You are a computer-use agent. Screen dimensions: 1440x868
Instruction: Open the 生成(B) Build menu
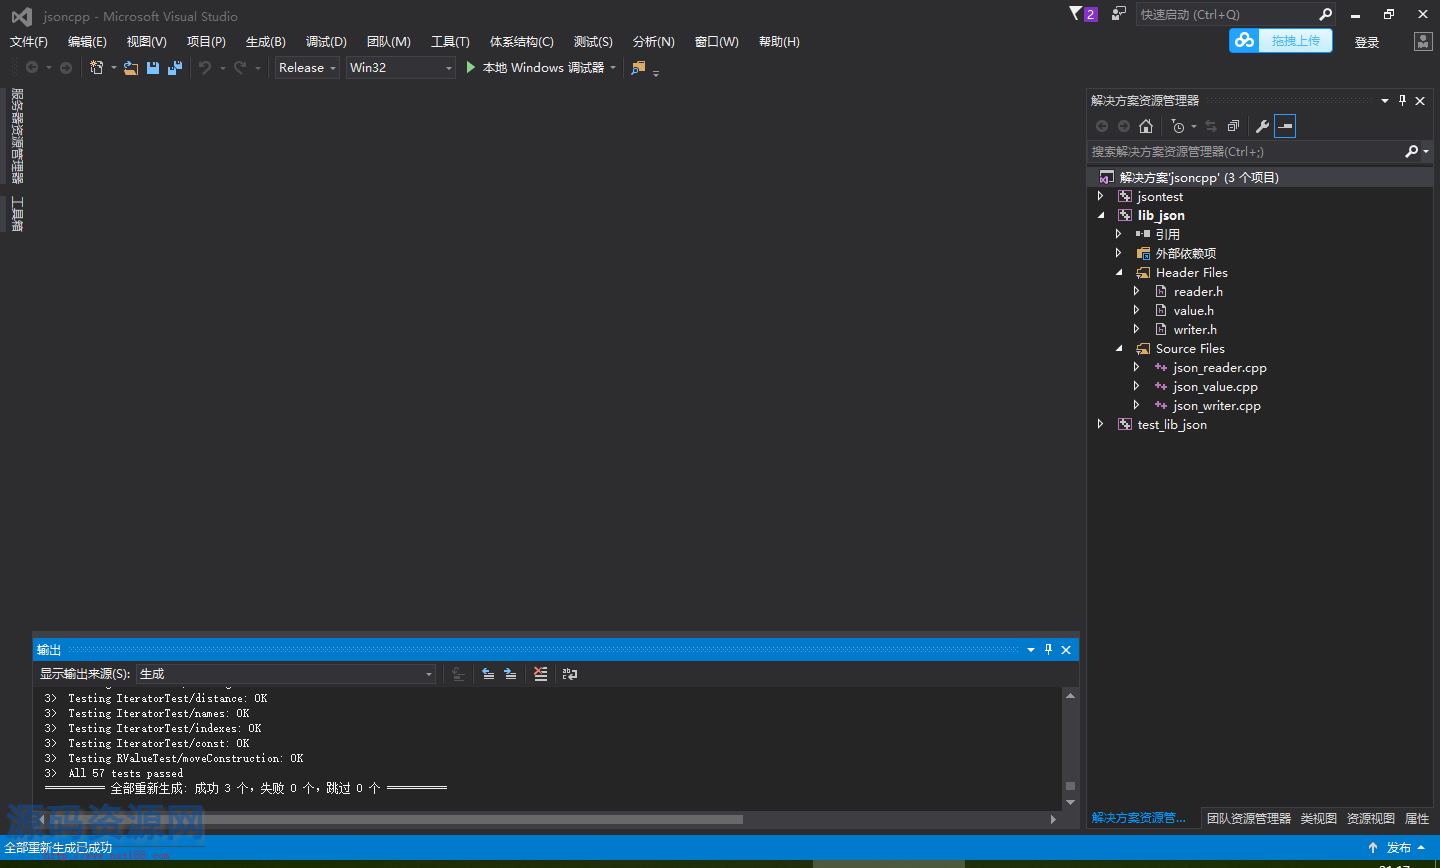point(266,42)
